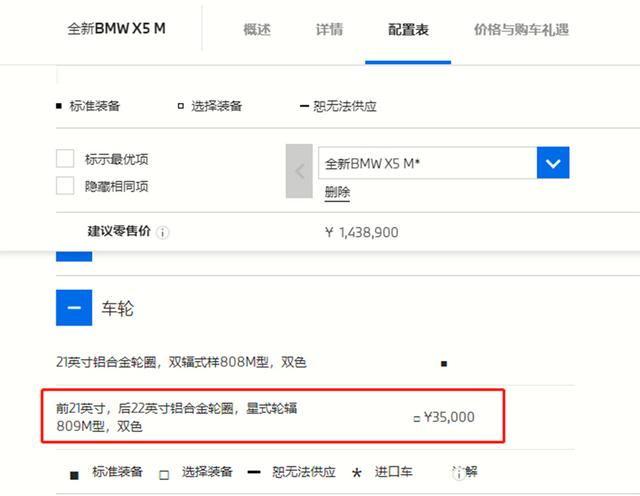Click the info icon beside 解 at bottom
640x496 pixels.
459,474
